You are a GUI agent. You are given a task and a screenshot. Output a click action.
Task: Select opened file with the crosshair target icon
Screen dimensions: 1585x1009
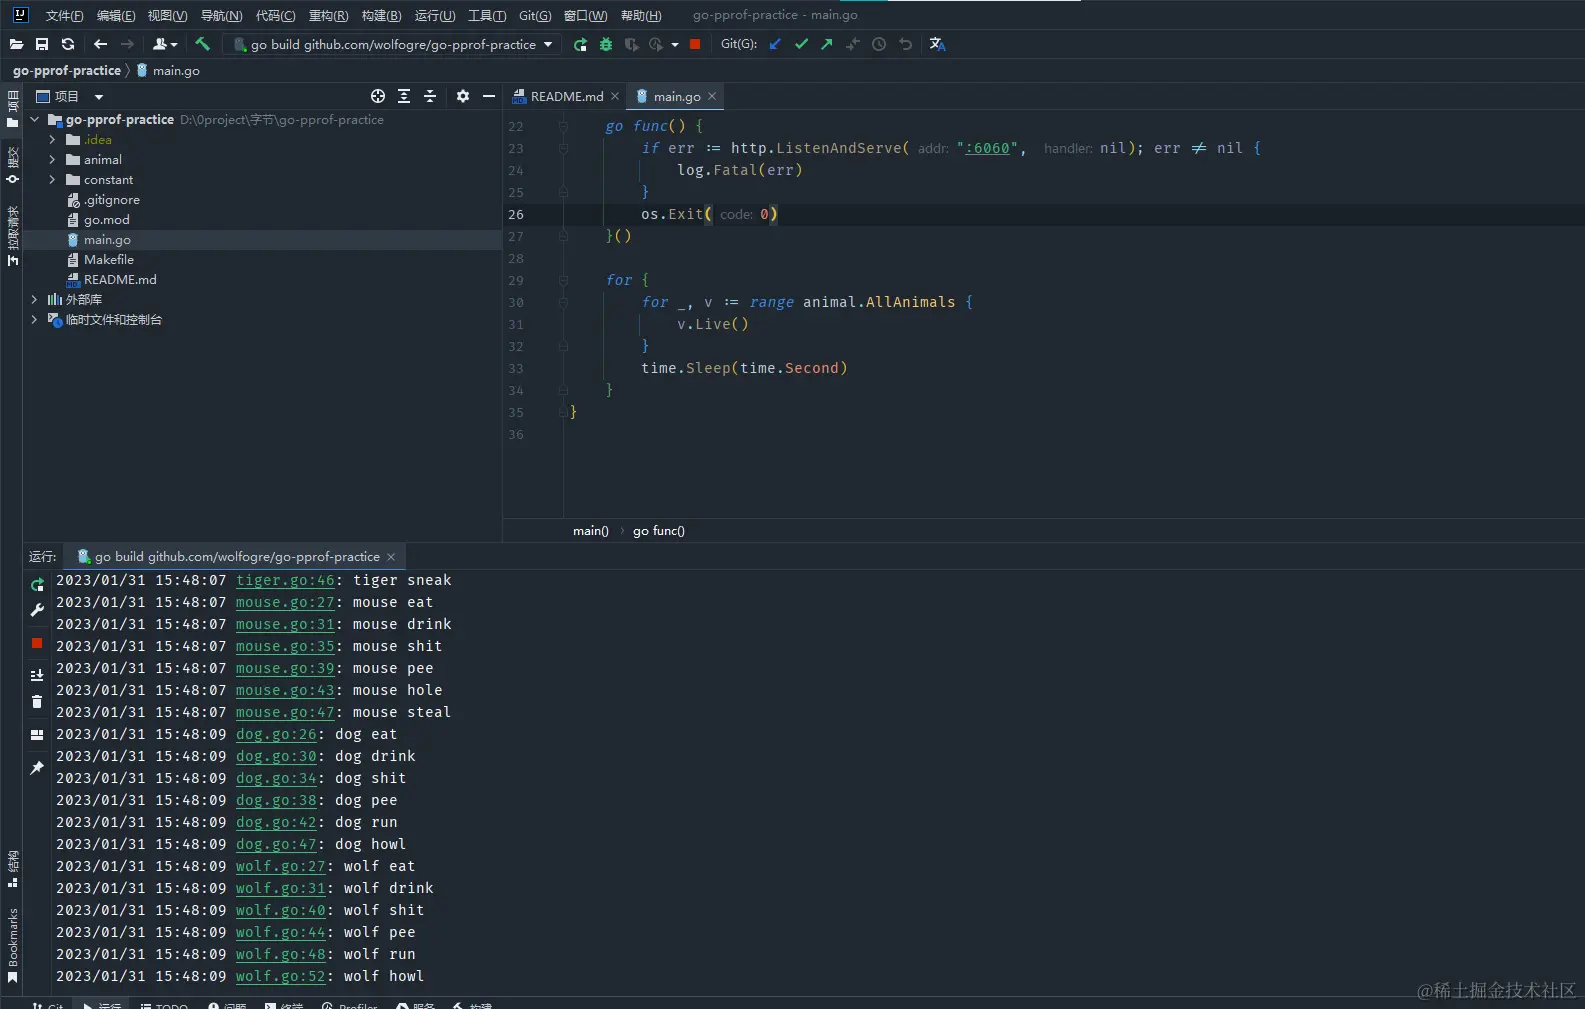click(378, 96)
